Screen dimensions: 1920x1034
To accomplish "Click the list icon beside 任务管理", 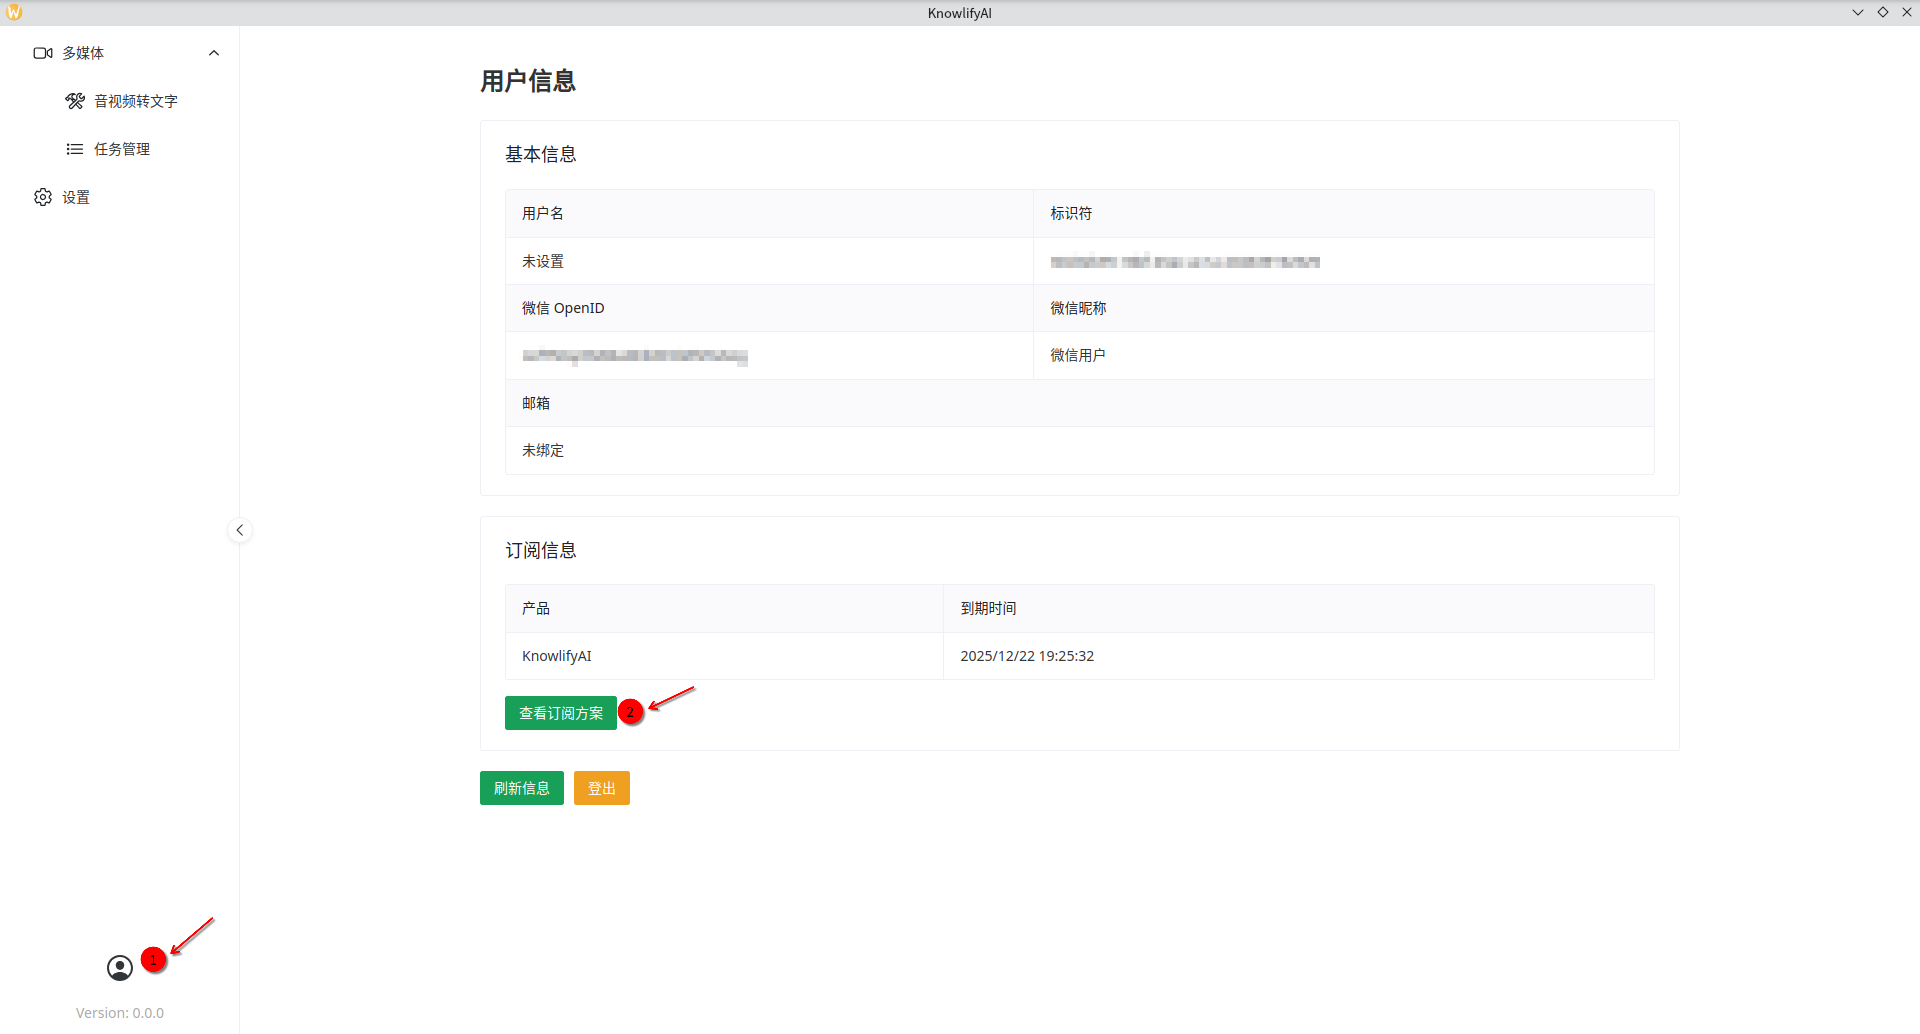I will point(75,149).
